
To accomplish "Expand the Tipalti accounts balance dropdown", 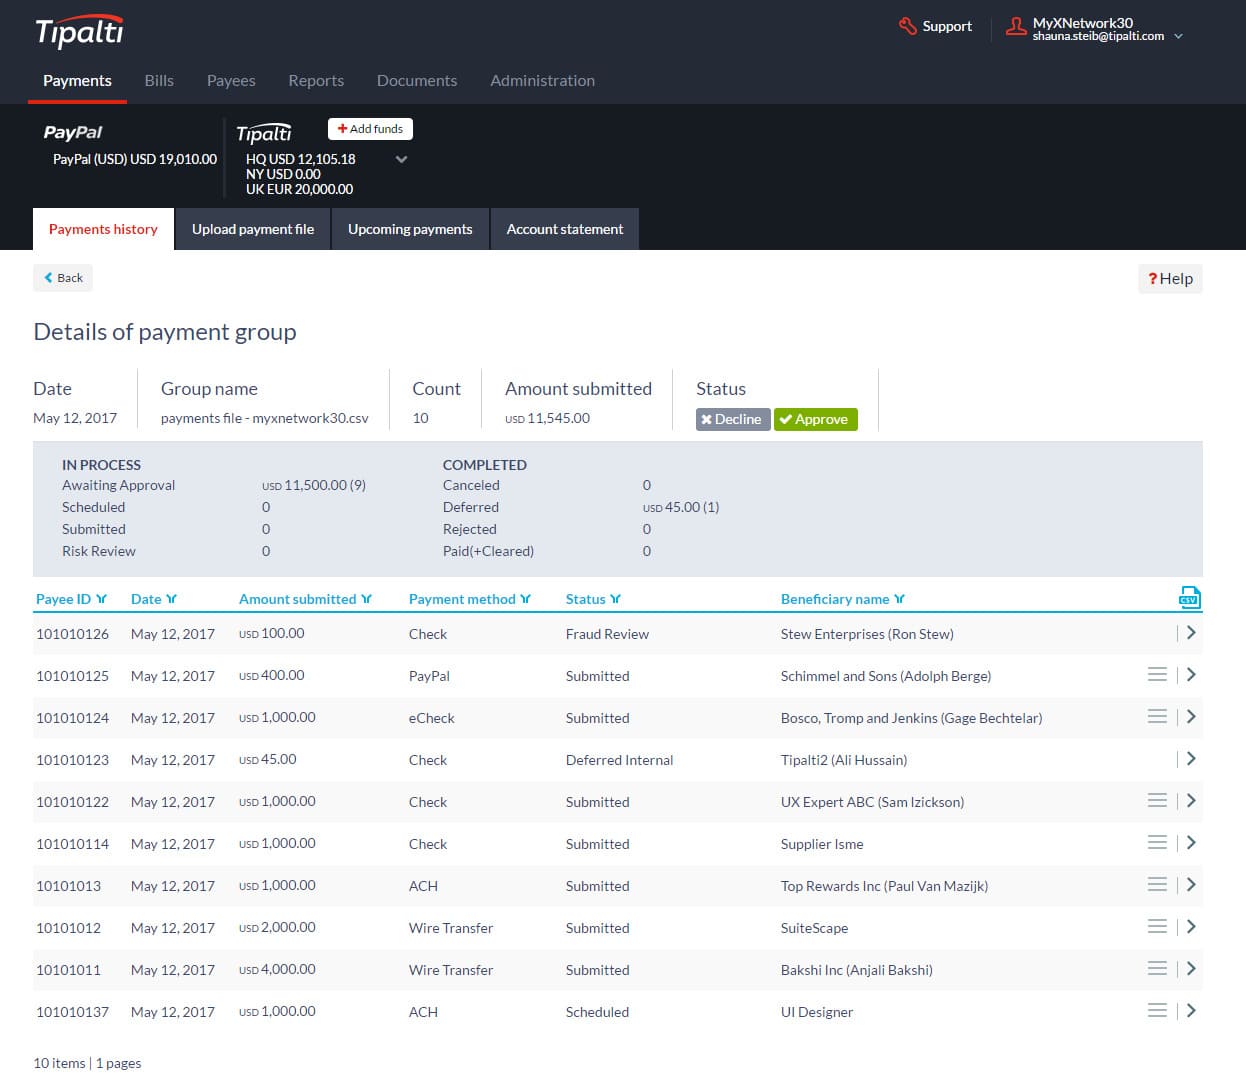I will tap(401, 160).
